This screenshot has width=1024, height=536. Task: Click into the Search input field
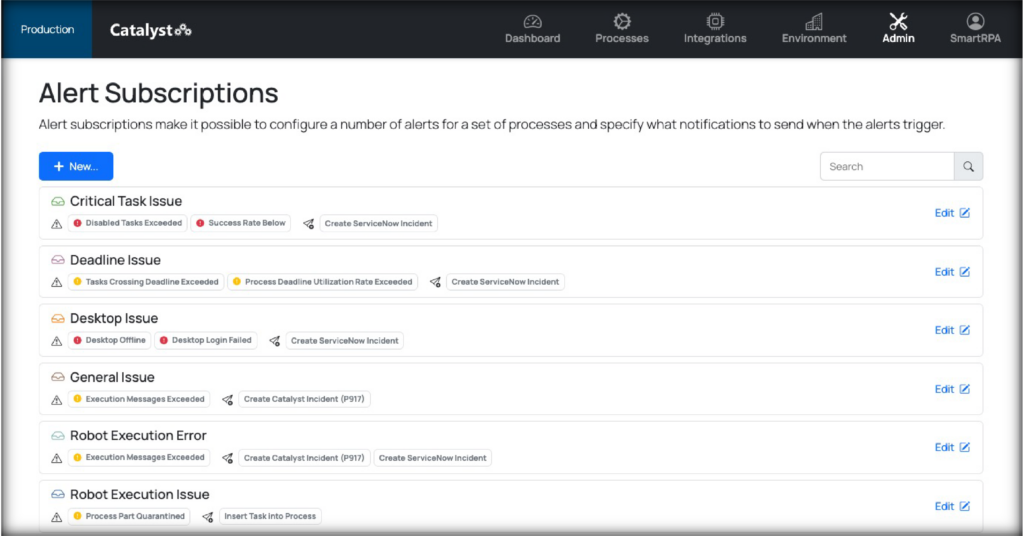point(886,166)
